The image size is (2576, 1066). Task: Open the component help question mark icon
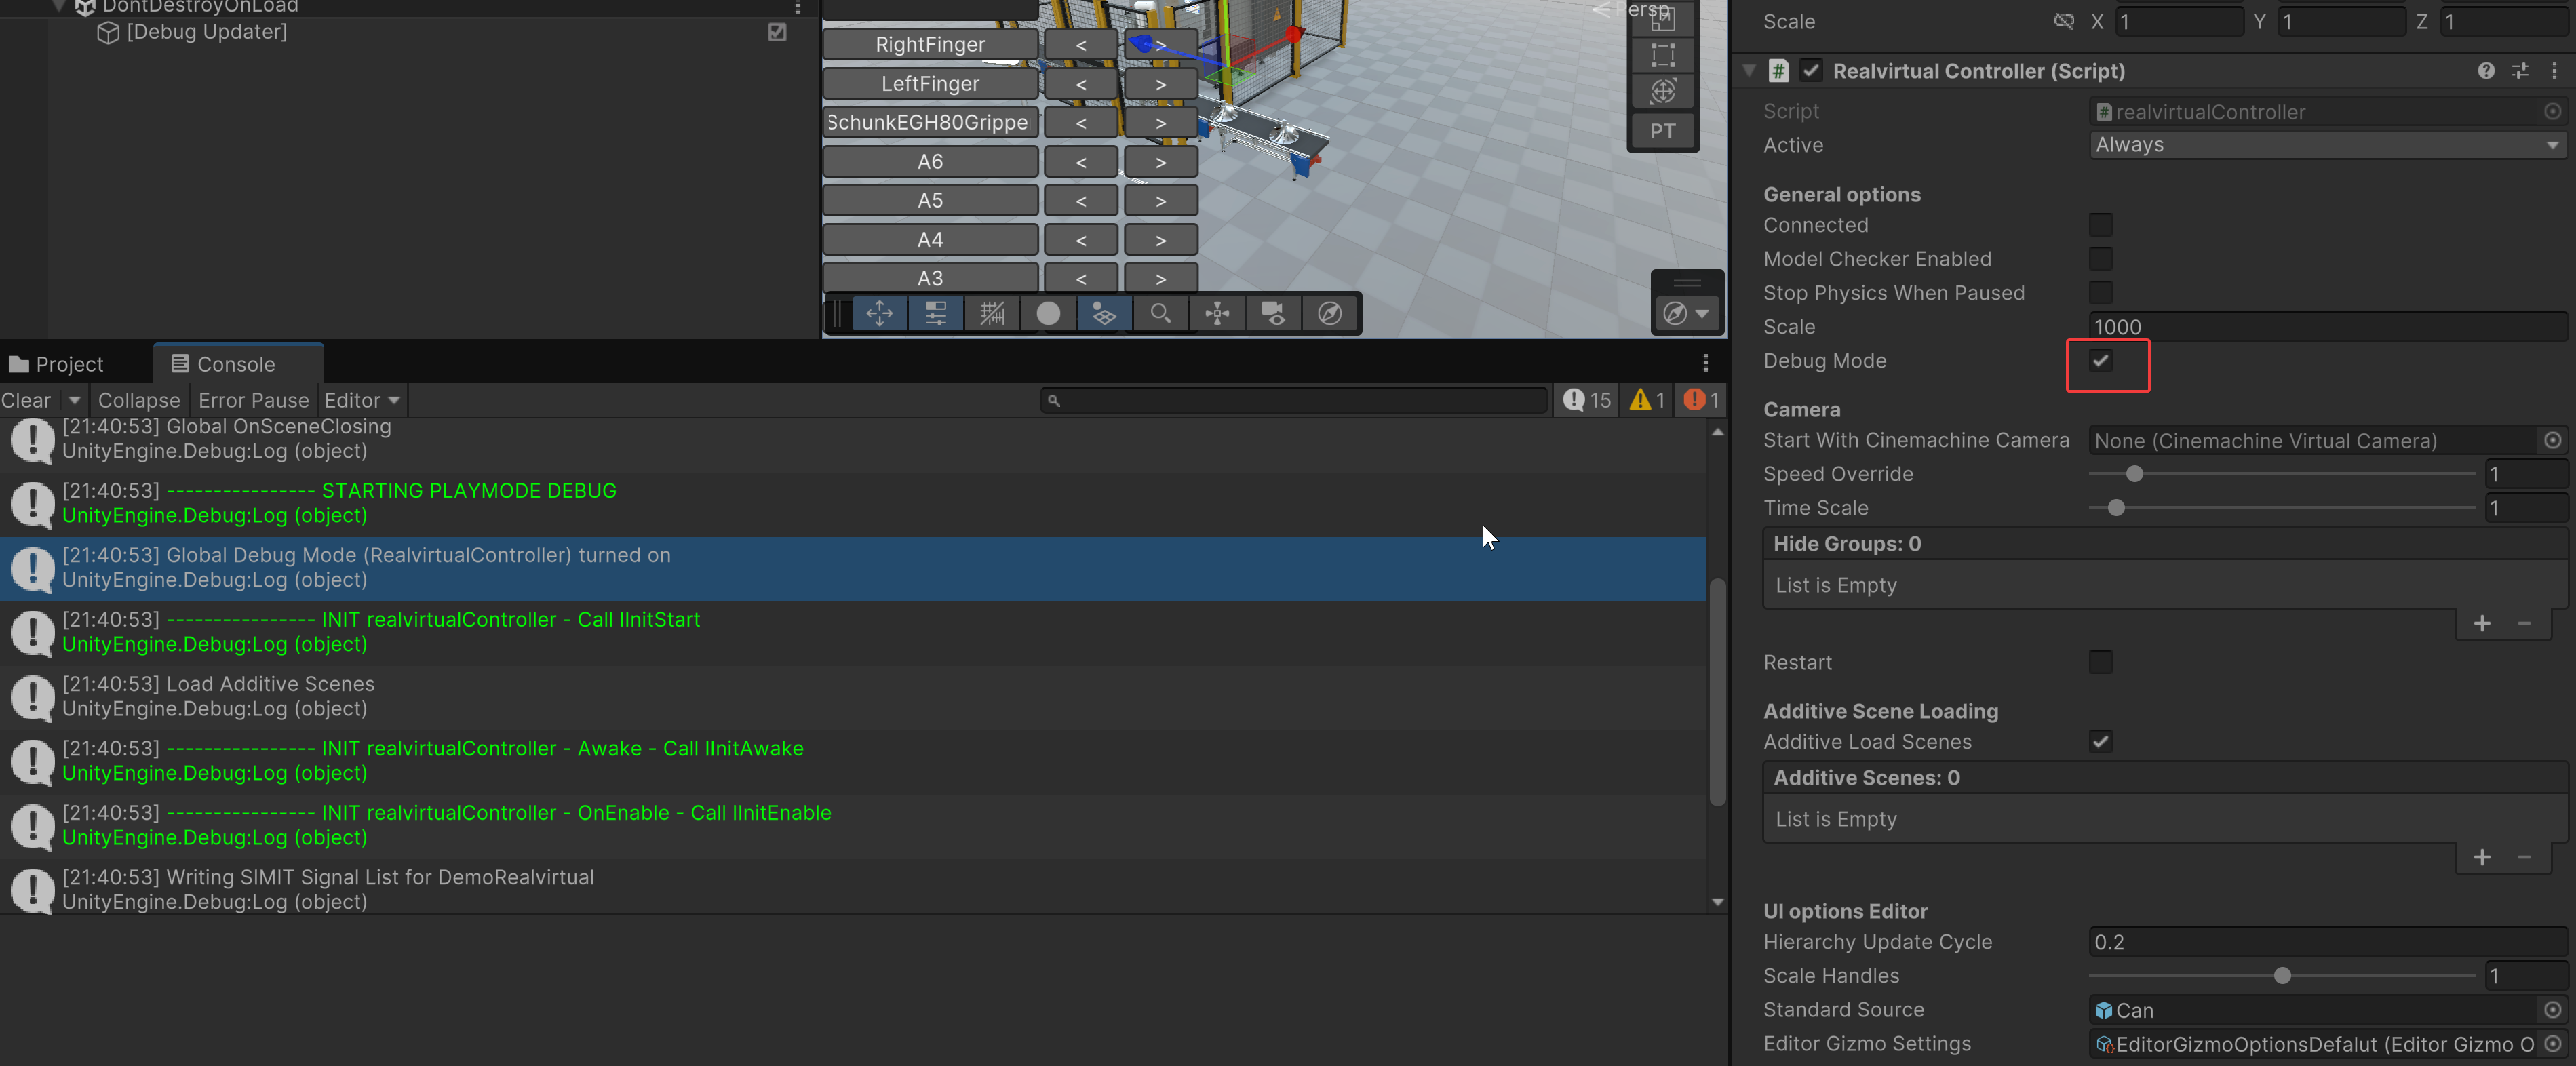tap(2486, 71)
